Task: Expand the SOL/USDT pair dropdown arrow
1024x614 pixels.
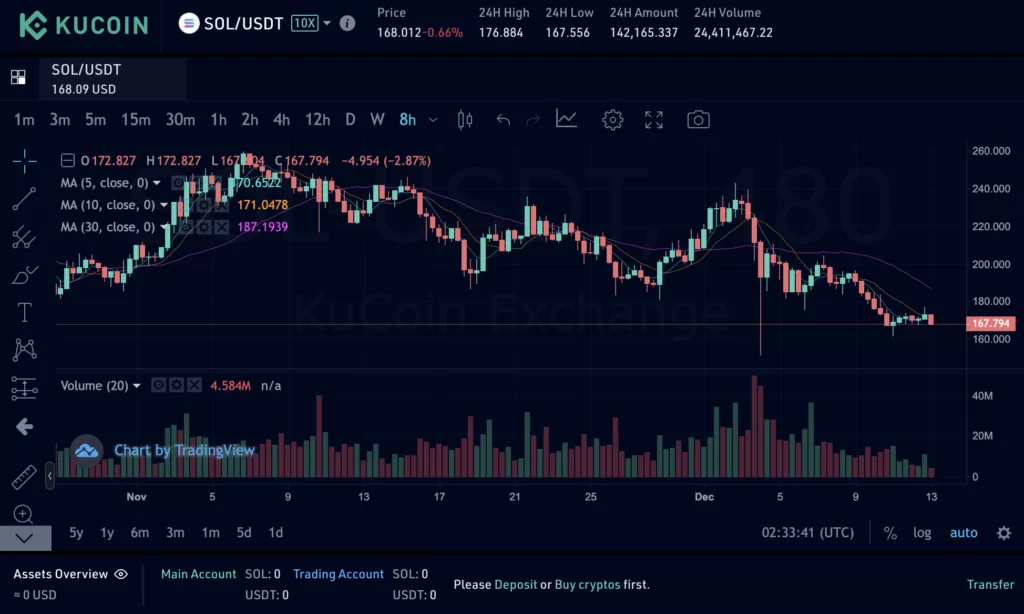Action: (x=327, y=24)
